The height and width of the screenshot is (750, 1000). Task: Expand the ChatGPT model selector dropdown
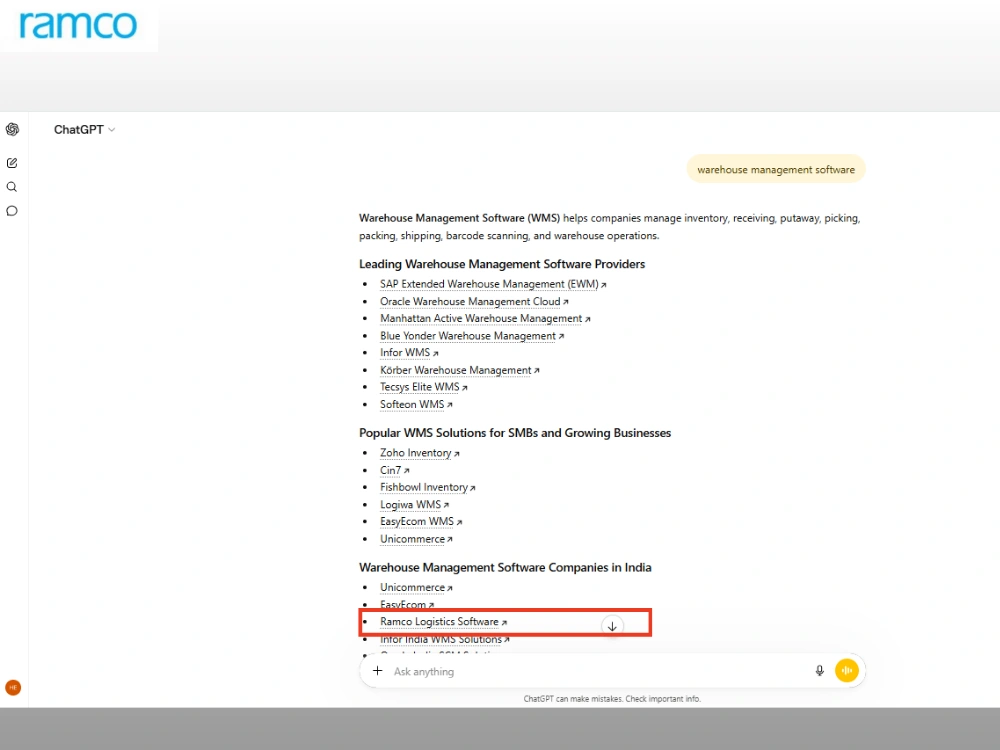84,129
